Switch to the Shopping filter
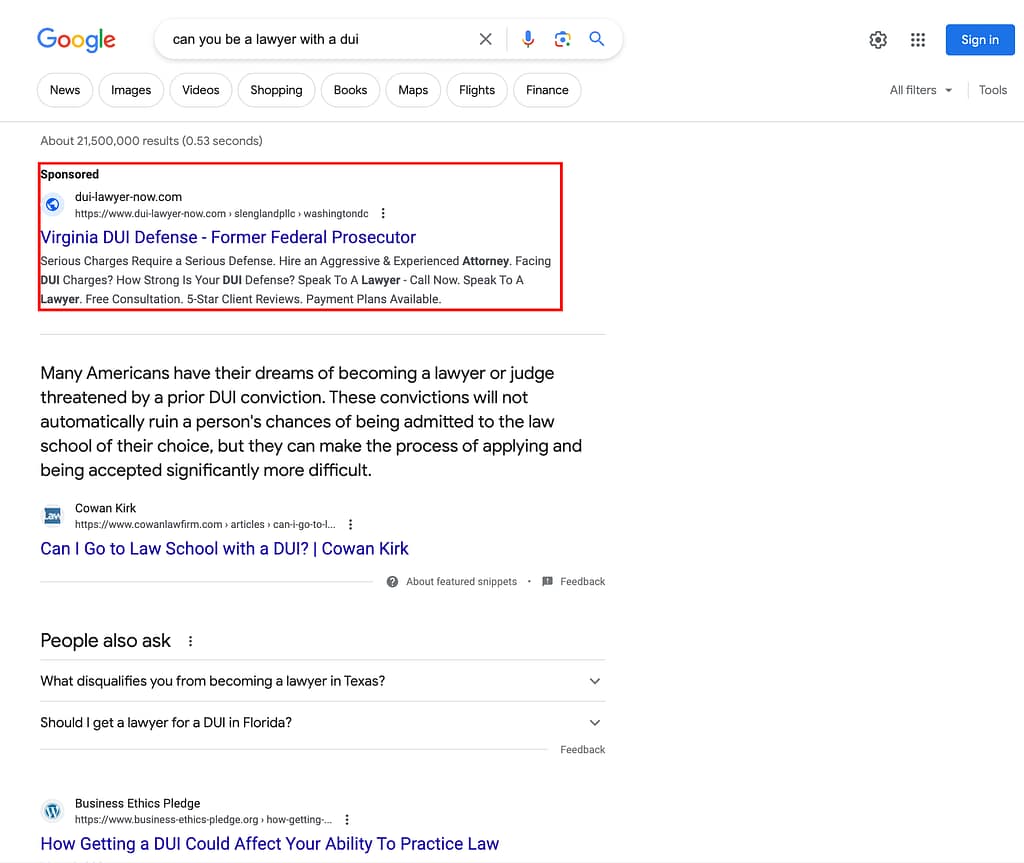Image resolution: width=1024 pixels, height=863 pixels. [x=276, y=90]
